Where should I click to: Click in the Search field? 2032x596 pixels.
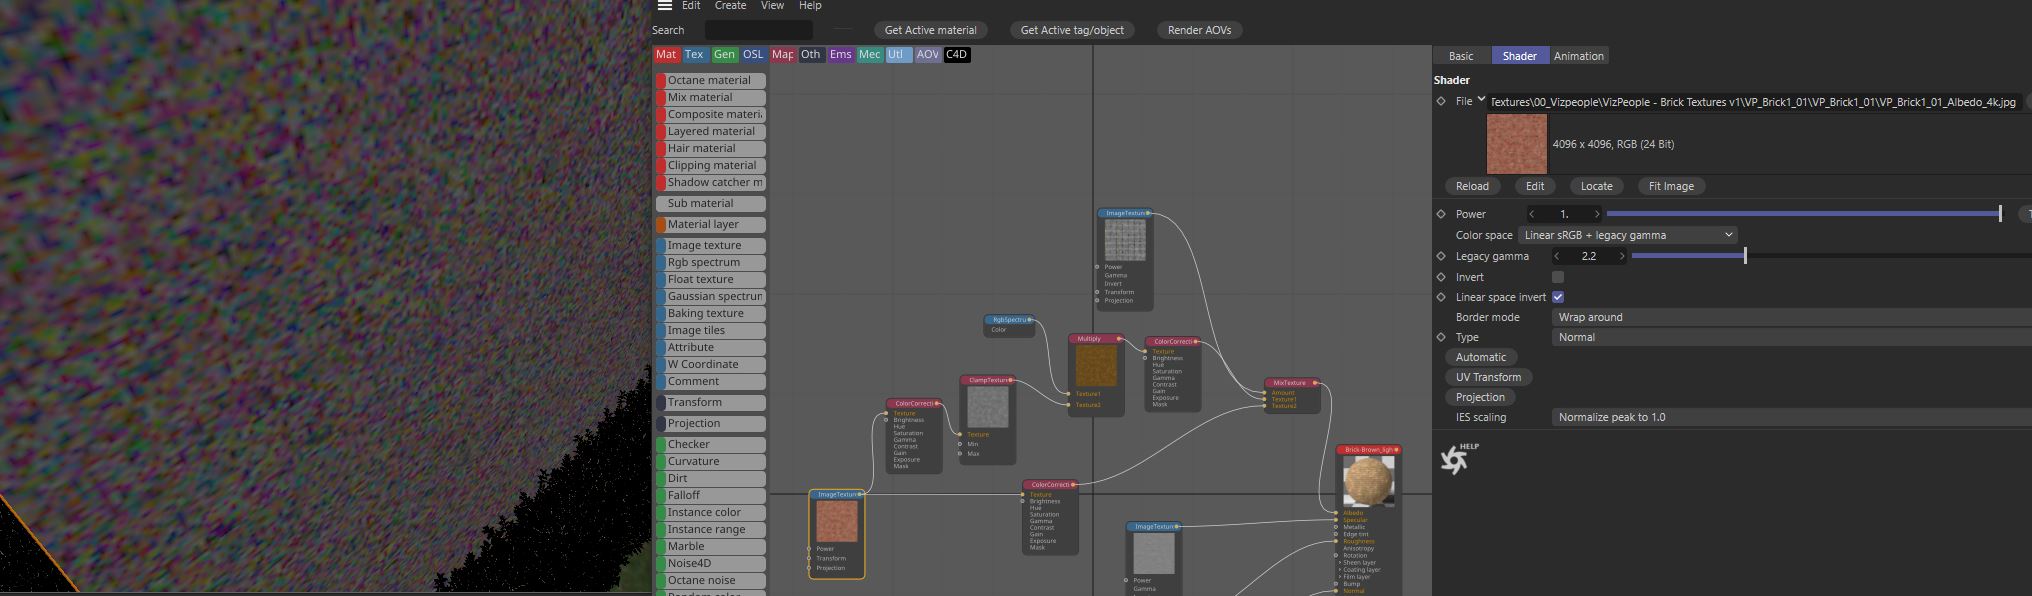pyautogui.click(x=759, y=30)
